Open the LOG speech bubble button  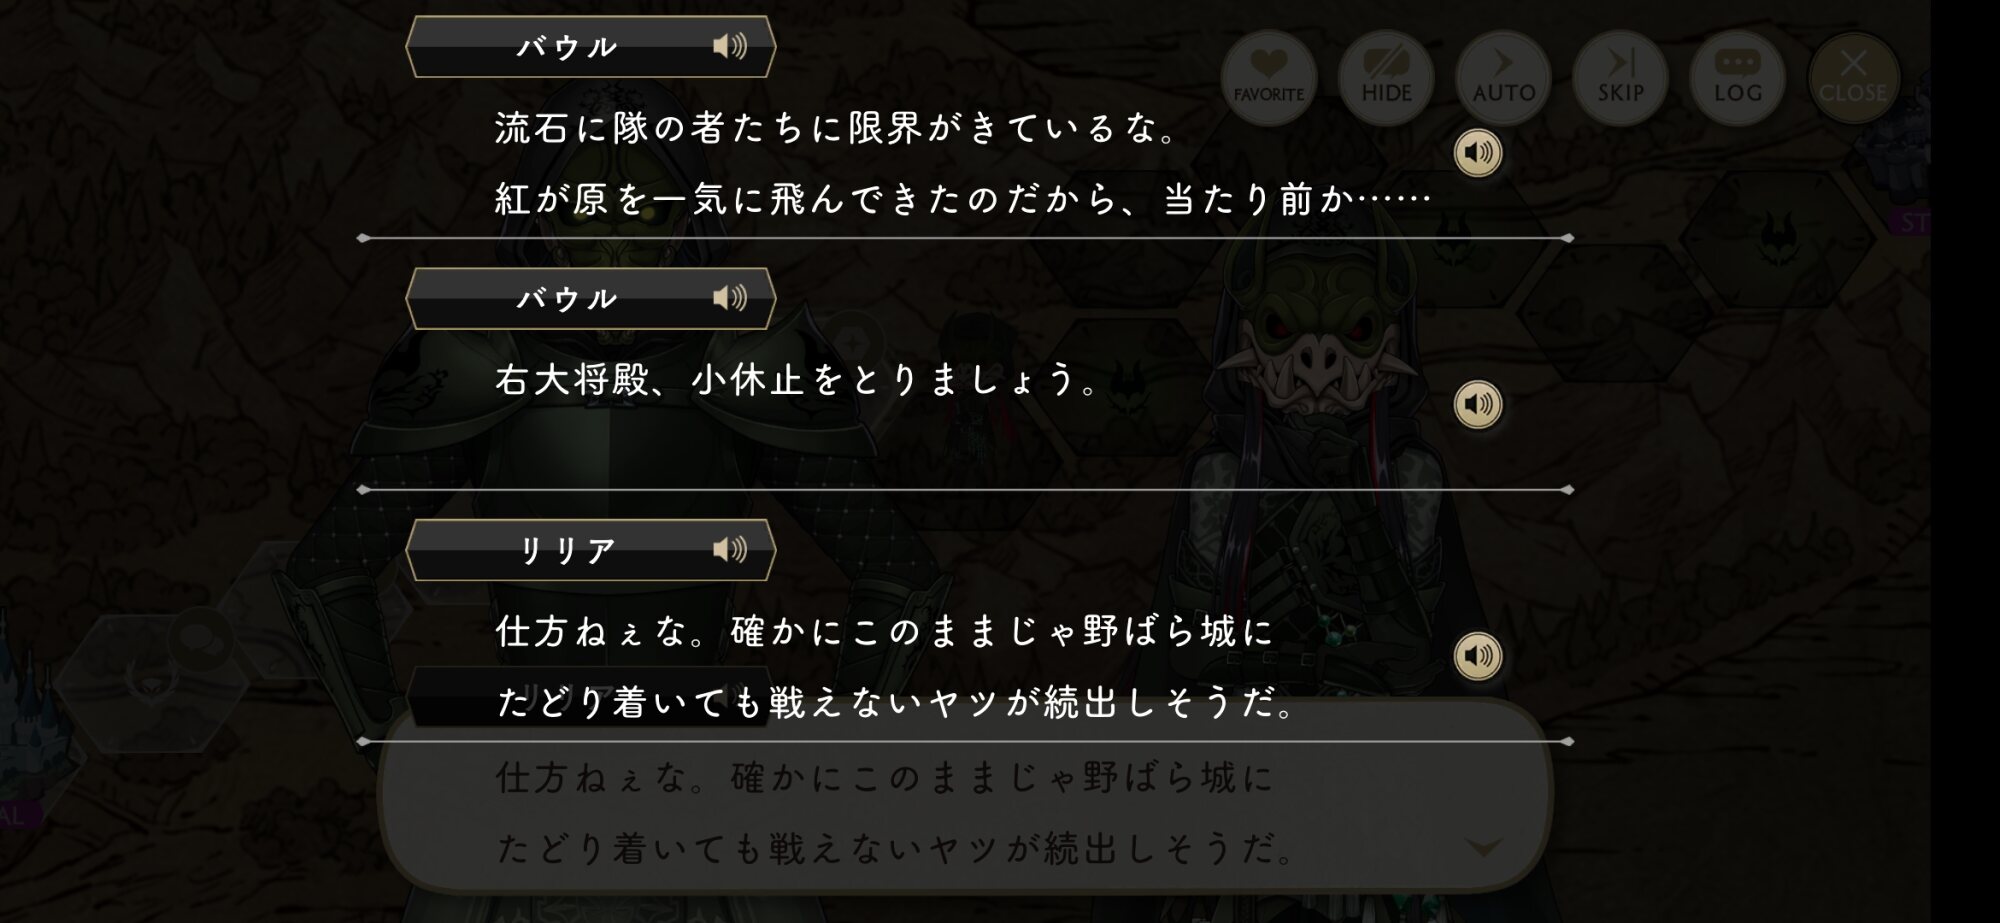coord(1737,77)
